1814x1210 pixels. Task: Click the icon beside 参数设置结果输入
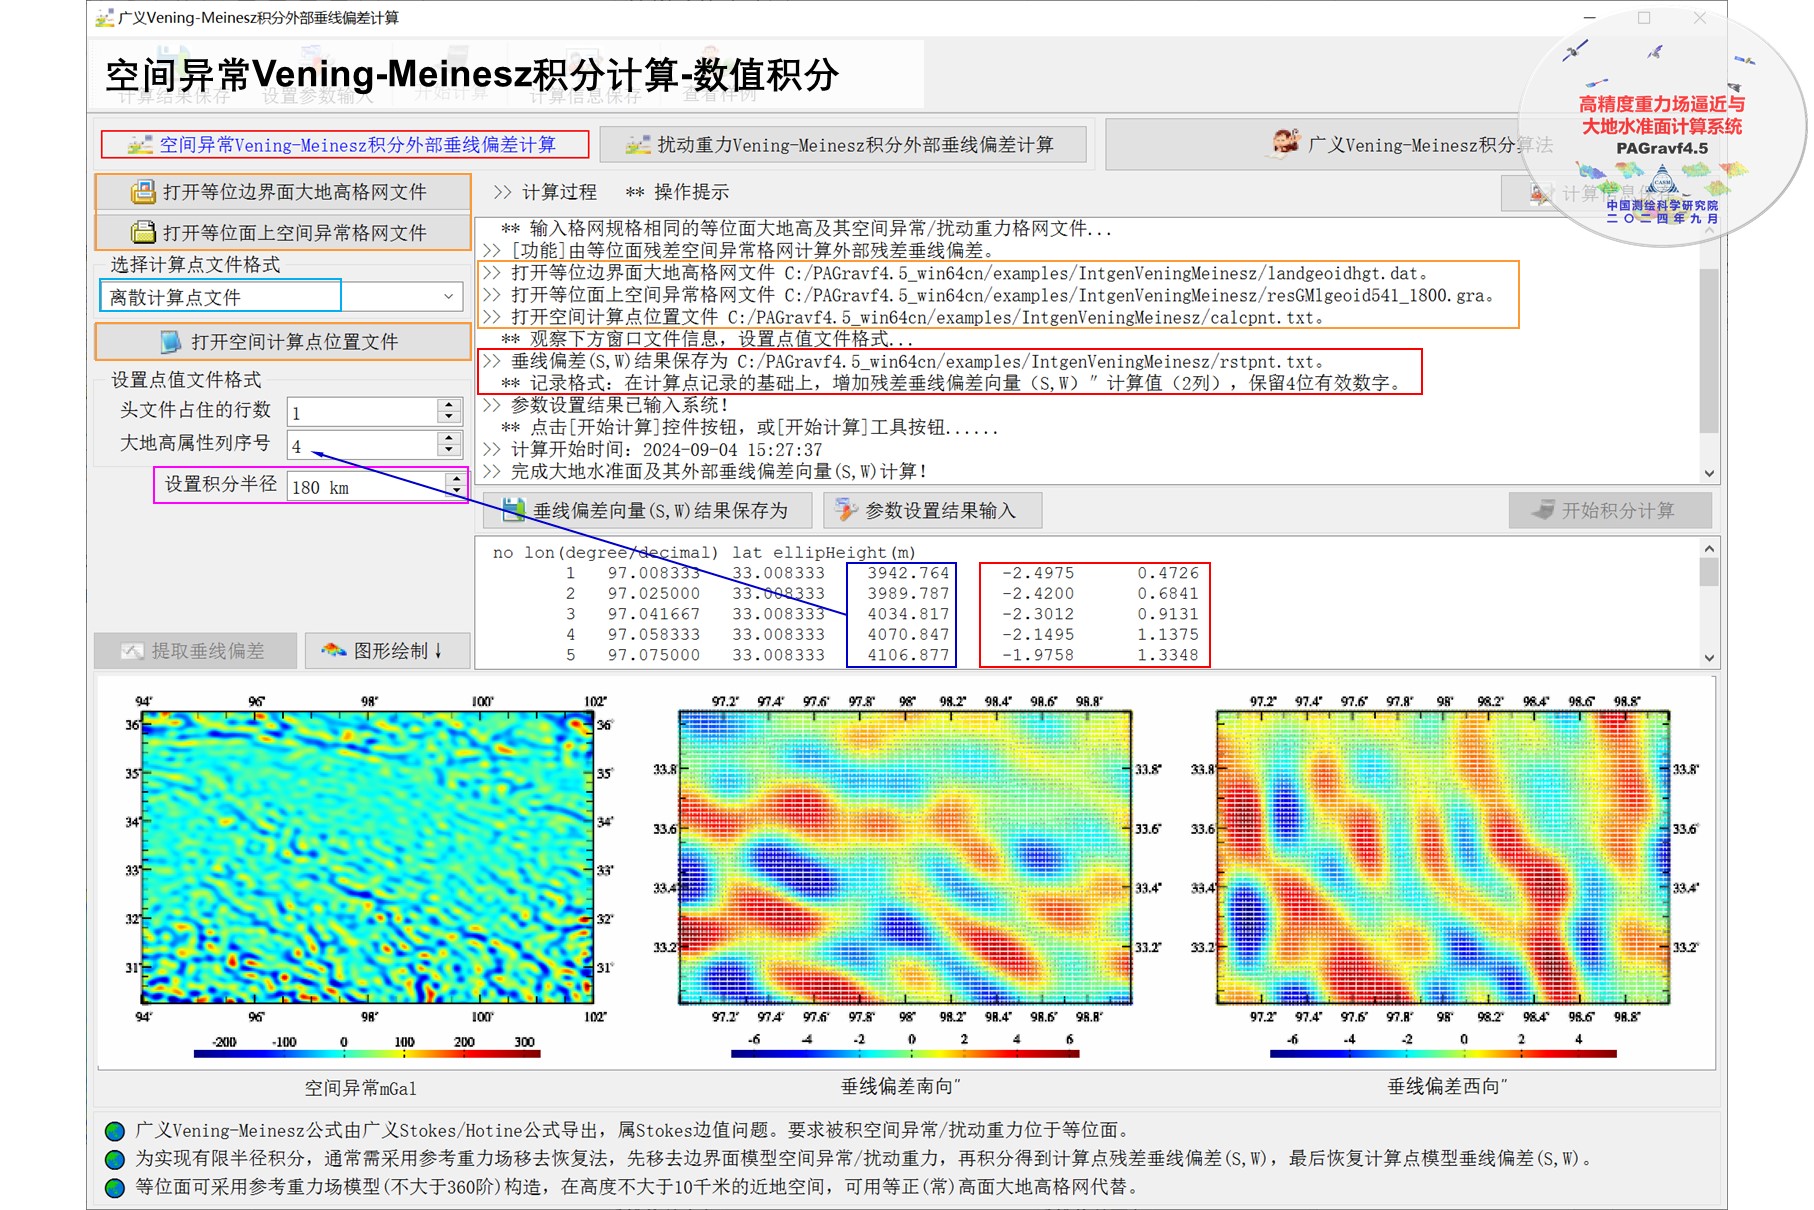(846, 510)
